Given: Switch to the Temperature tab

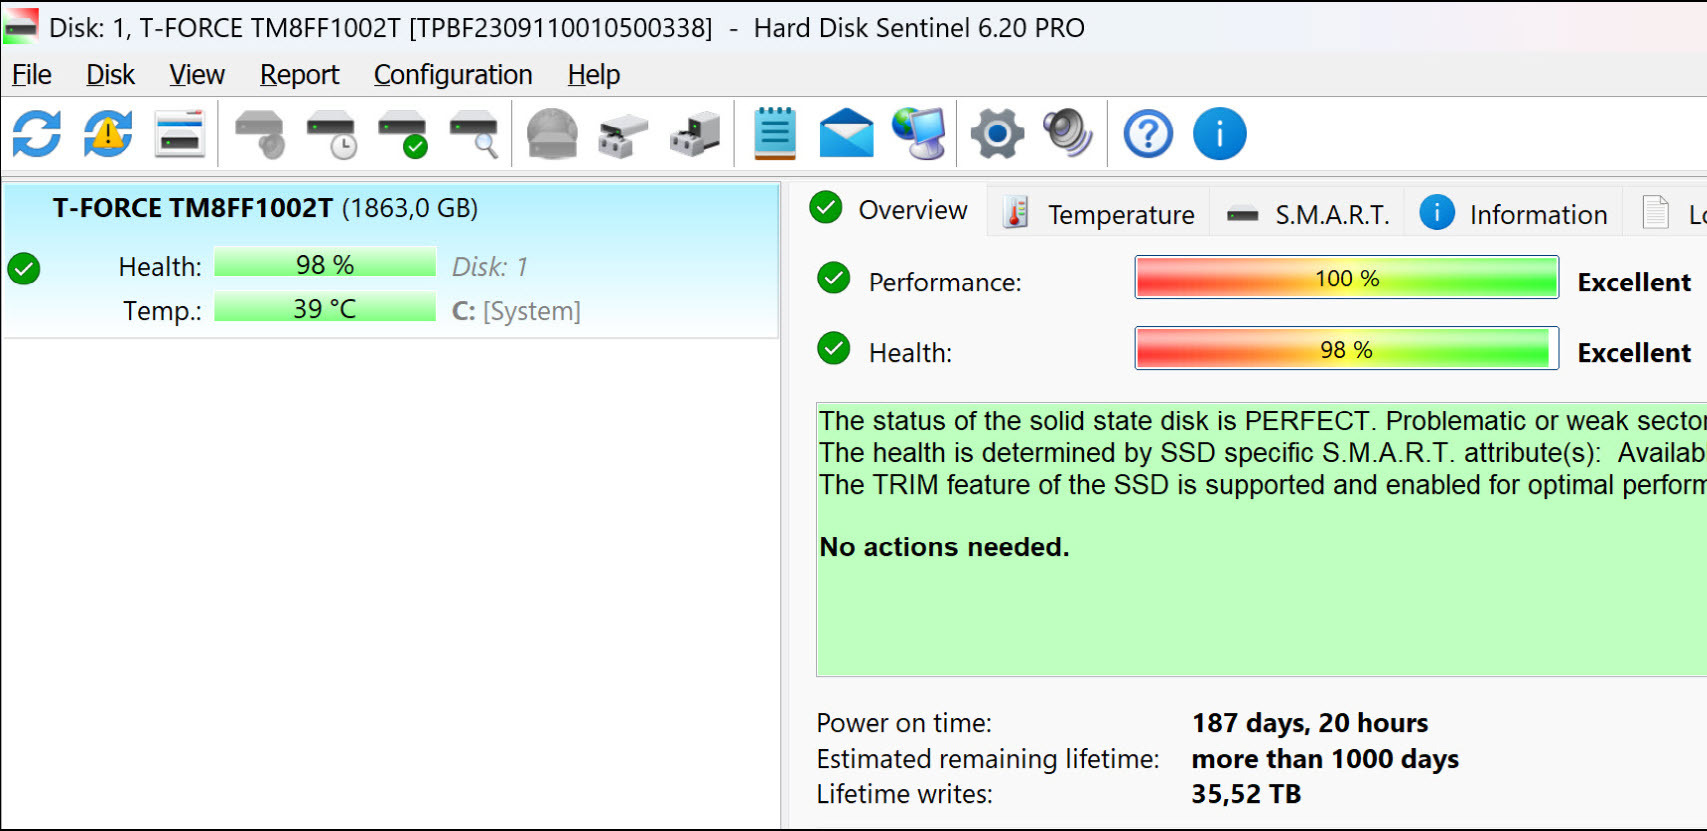Looking at the screenshot, I should pos(1100,214).
